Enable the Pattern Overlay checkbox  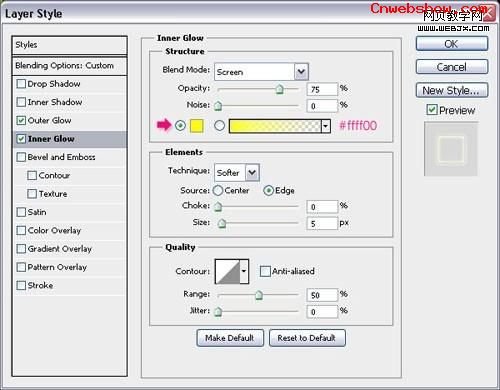[x=21, y=267]
